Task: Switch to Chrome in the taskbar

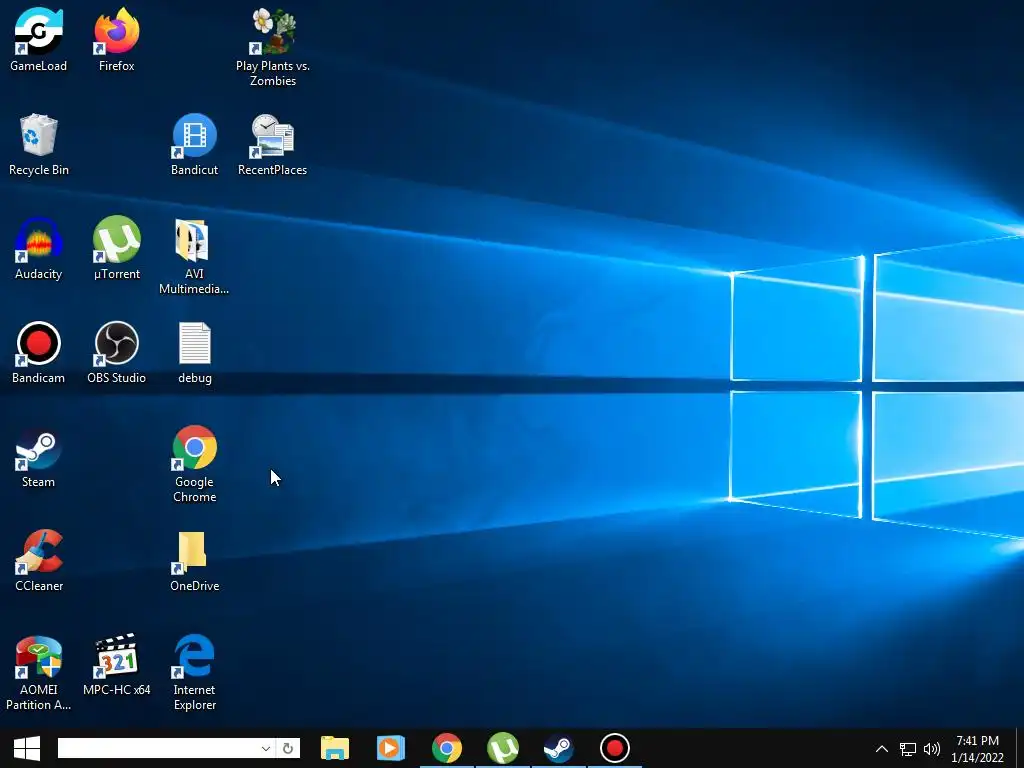Action: click(x=447, y=748)
